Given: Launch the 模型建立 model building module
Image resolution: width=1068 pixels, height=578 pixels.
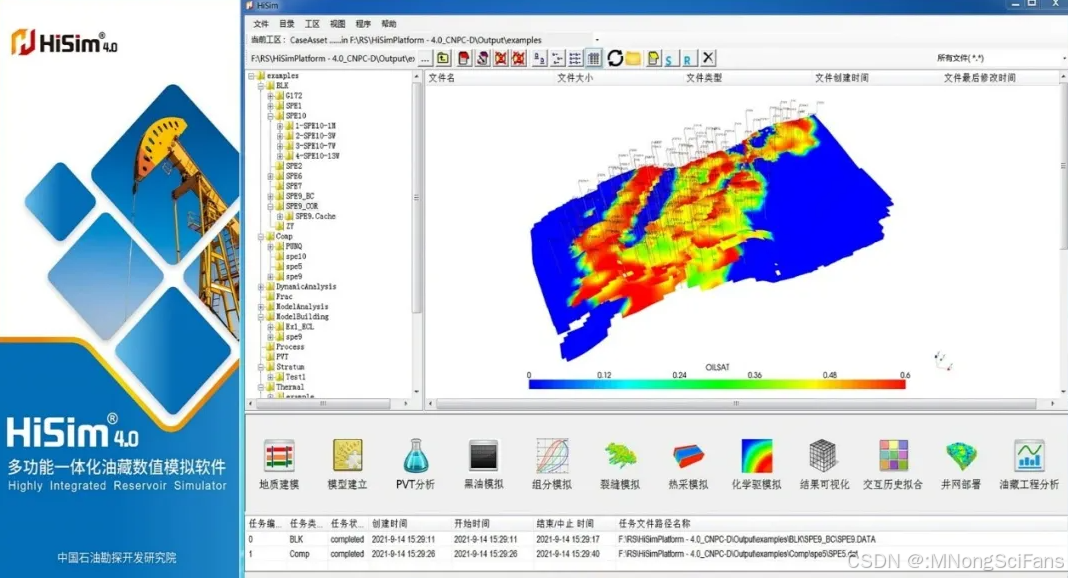Looking at the screenshot, I should (347, 465).
